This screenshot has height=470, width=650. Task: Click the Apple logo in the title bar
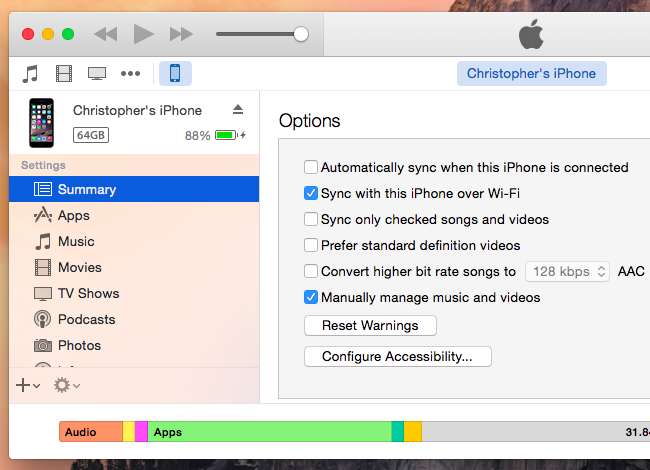tap(531, 34)
